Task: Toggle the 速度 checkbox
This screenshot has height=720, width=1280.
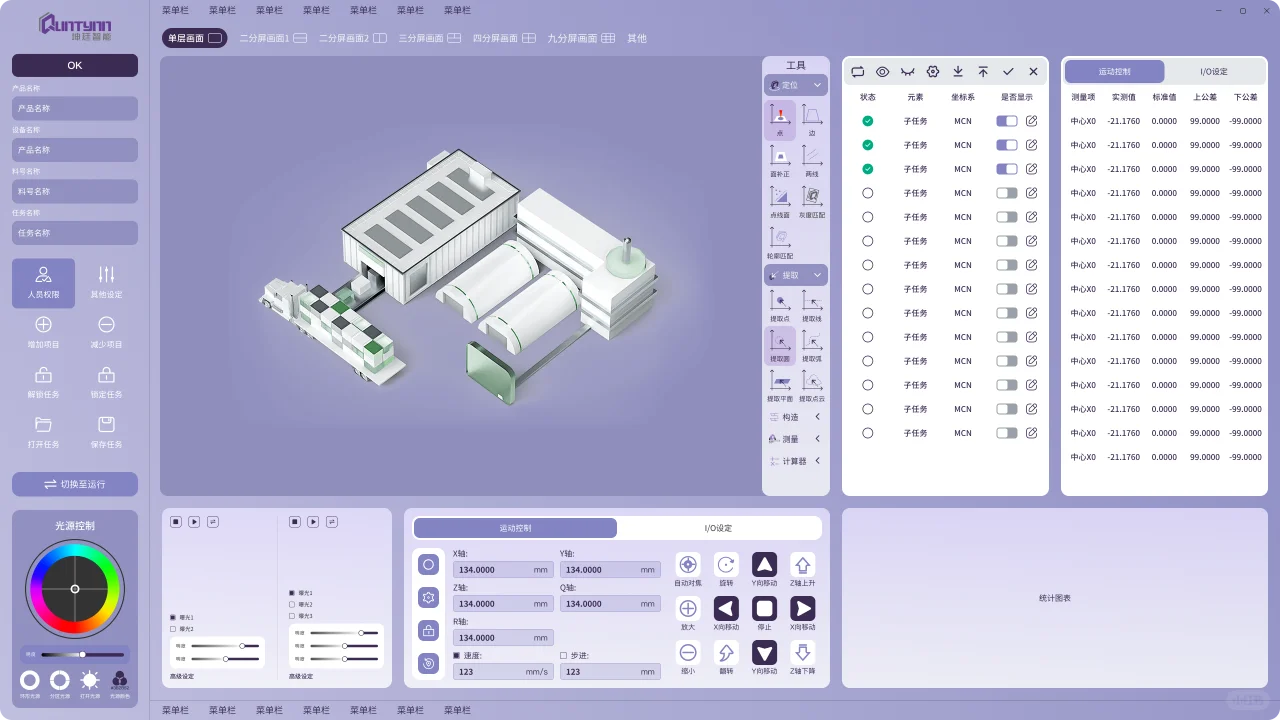Action: pyautogui.click(x=457, y=655)
